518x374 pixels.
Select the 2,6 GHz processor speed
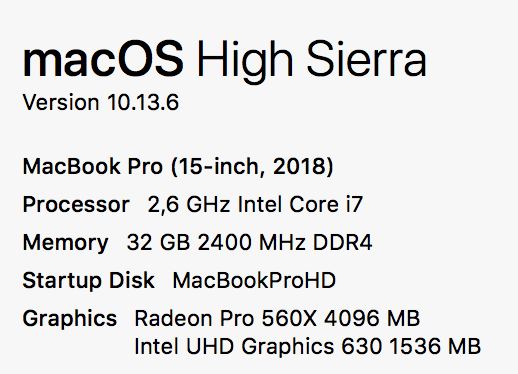189,204
